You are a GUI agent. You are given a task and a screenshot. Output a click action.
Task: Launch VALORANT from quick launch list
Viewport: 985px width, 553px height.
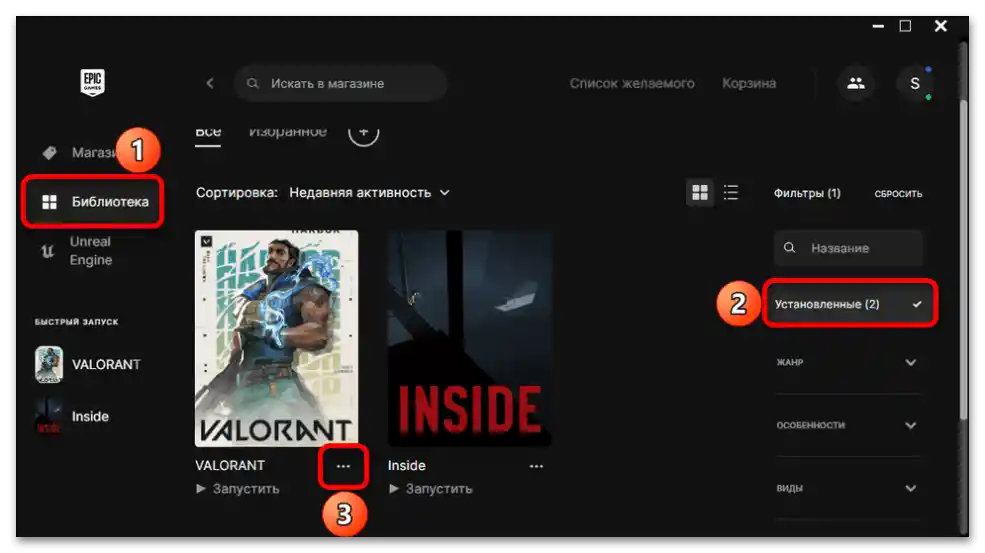tap(88, 364)
